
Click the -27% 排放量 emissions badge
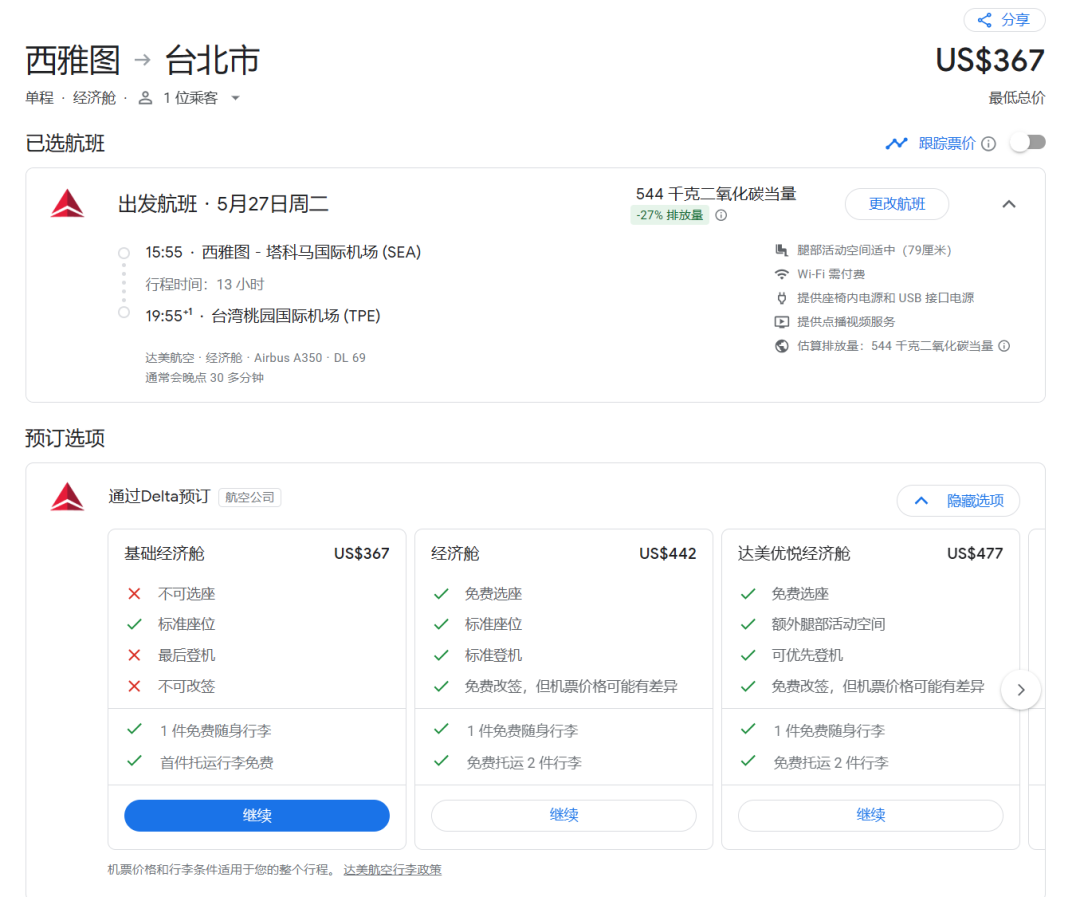click(669, 215)
